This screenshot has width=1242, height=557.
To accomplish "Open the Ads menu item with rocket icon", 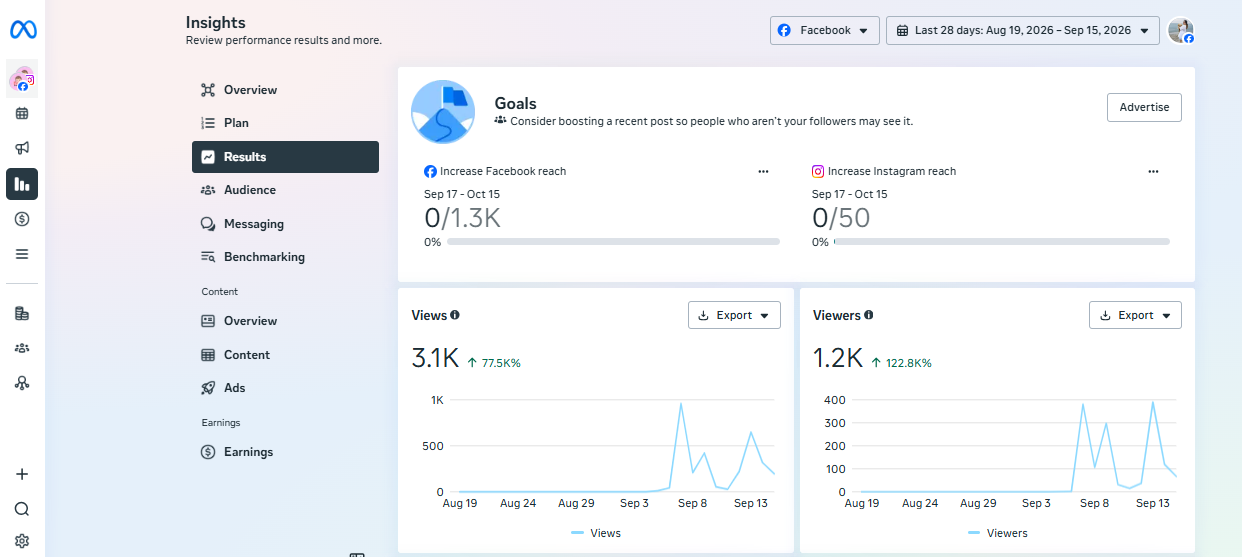I will coord(285,388).
